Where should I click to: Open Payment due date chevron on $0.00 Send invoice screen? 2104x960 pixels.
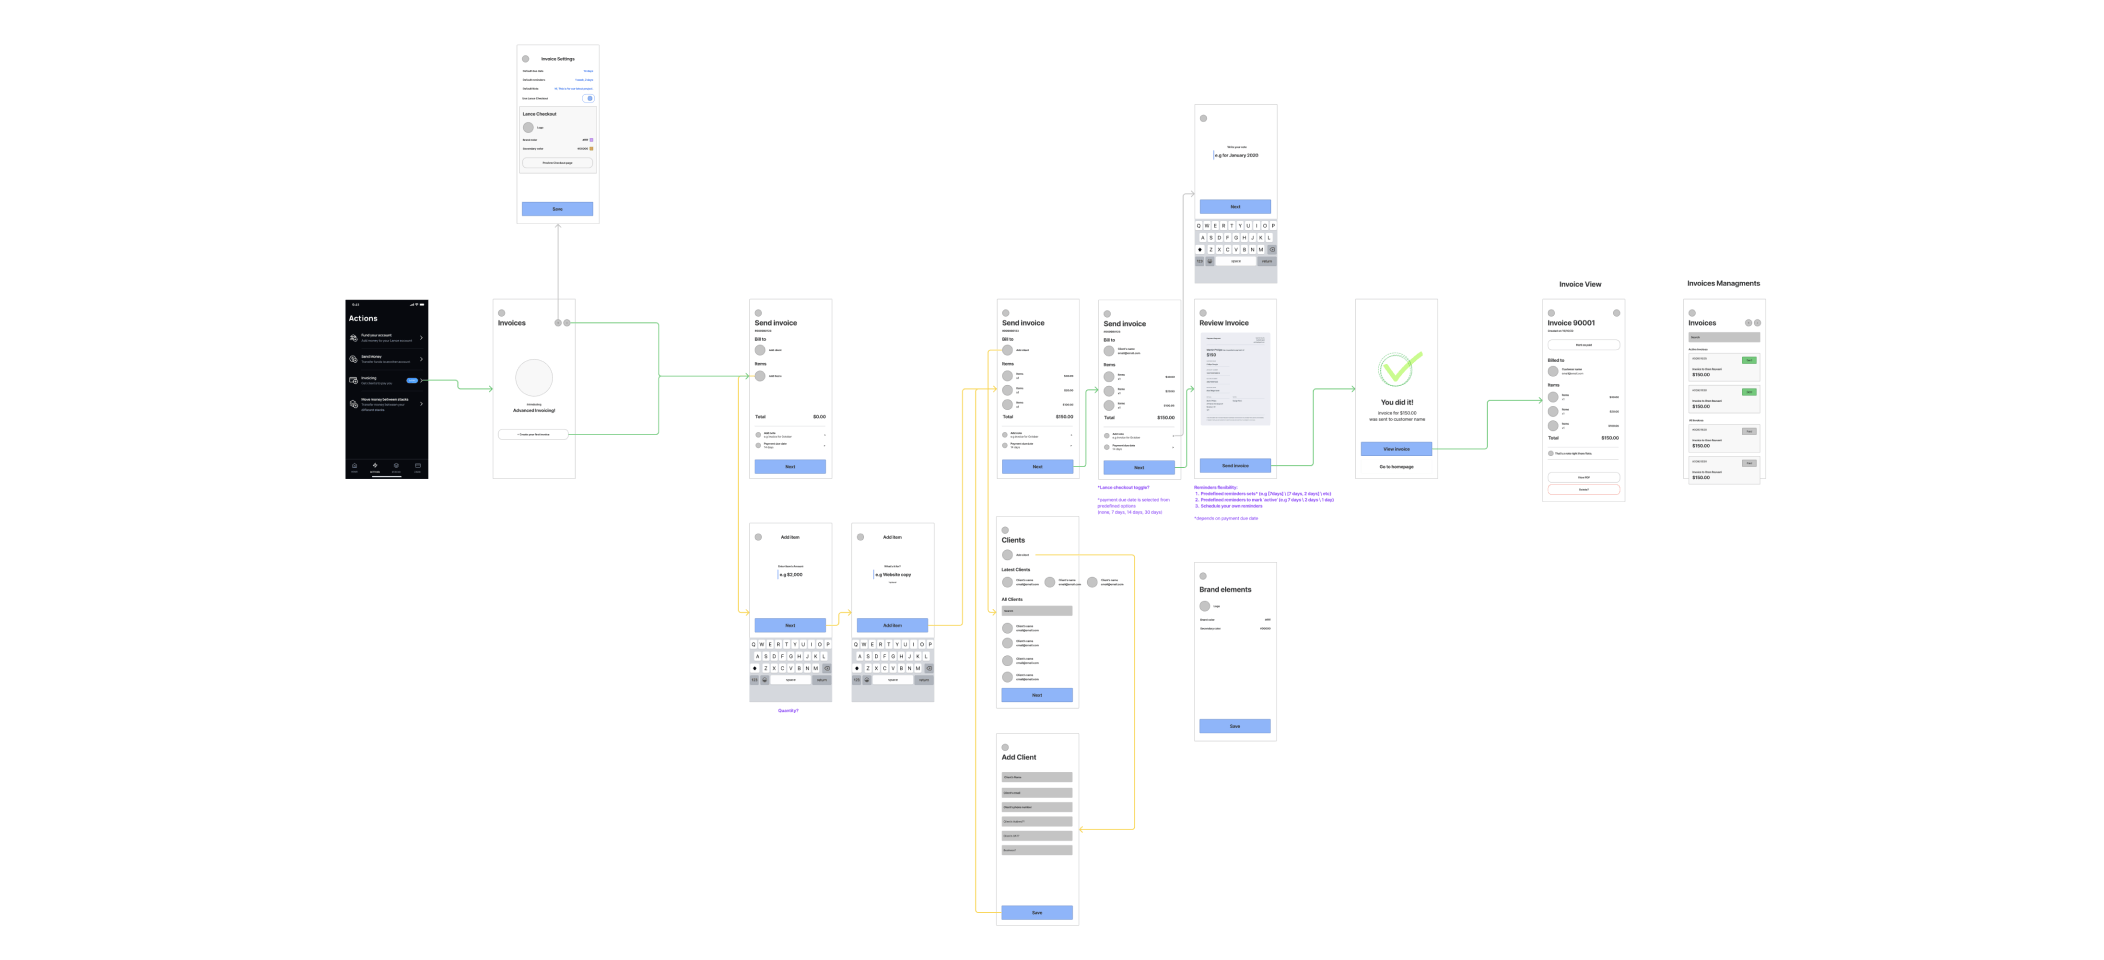(825, 445)
